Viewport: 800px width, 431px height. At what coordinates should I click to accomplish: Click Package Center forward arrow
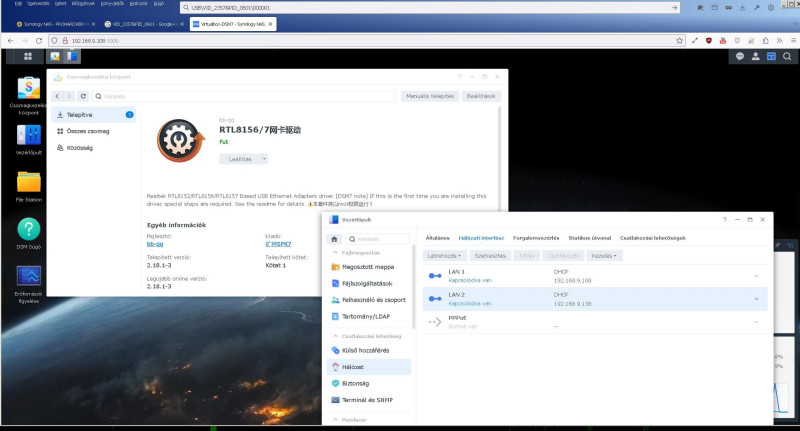coord(69,96)
